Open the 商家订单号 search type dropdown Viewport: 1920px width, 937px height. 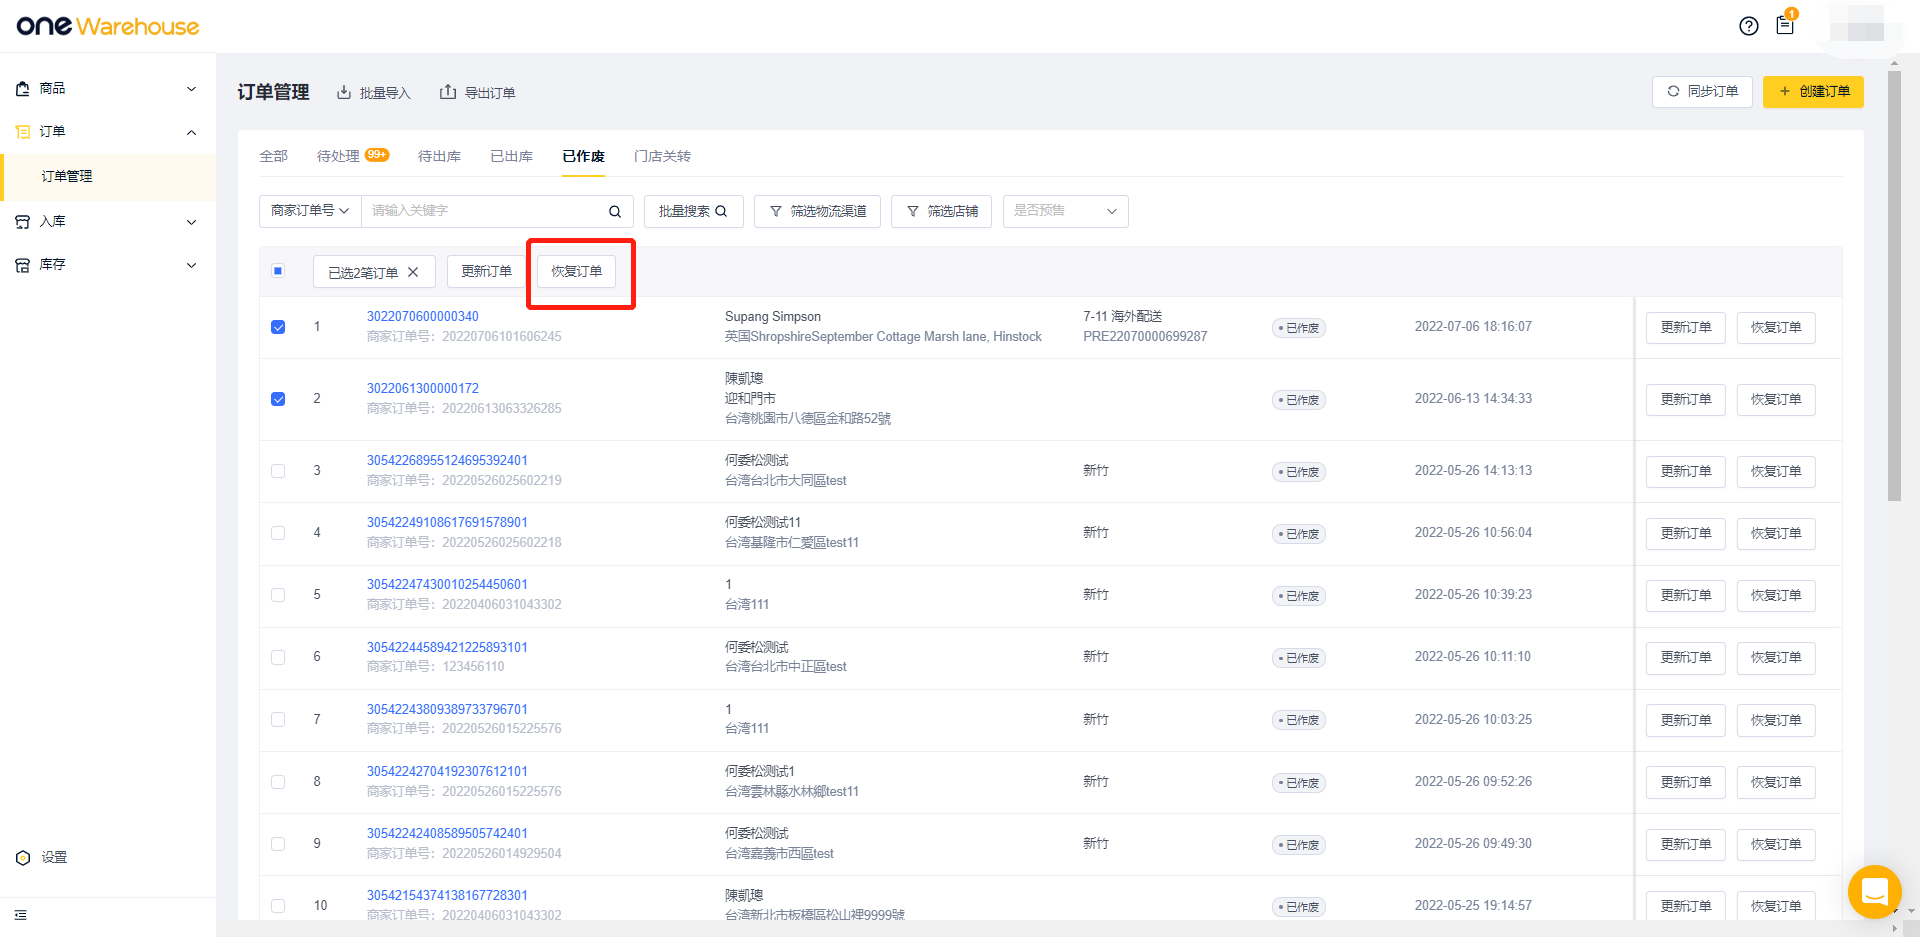pos(310,211)
